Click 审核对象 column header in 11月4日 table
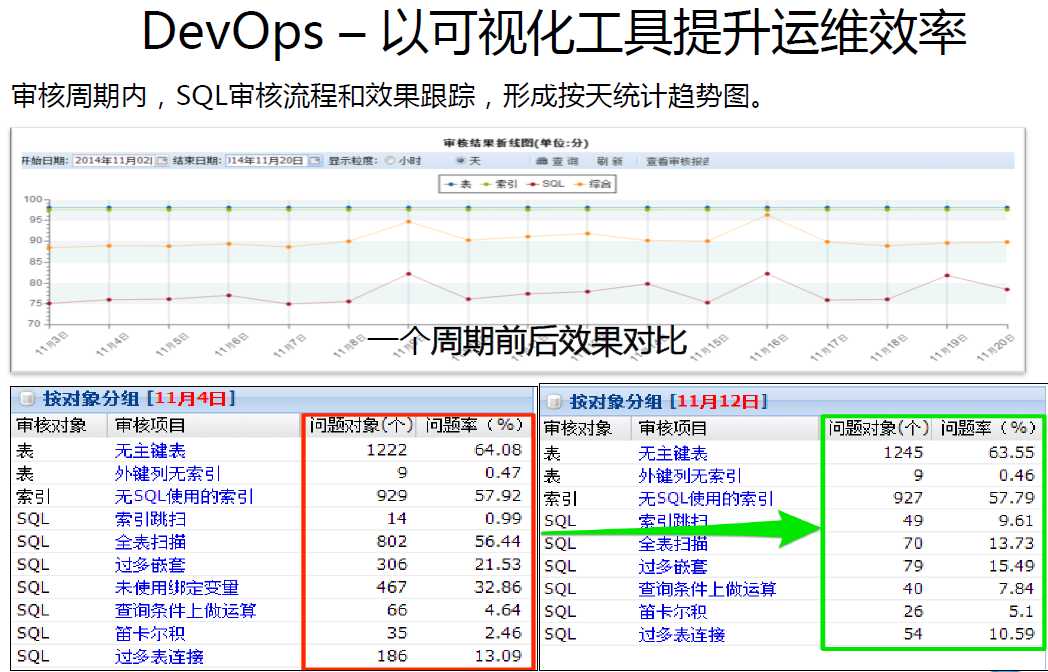Viewport: 1048px width, 672px height. pos(51,425)
